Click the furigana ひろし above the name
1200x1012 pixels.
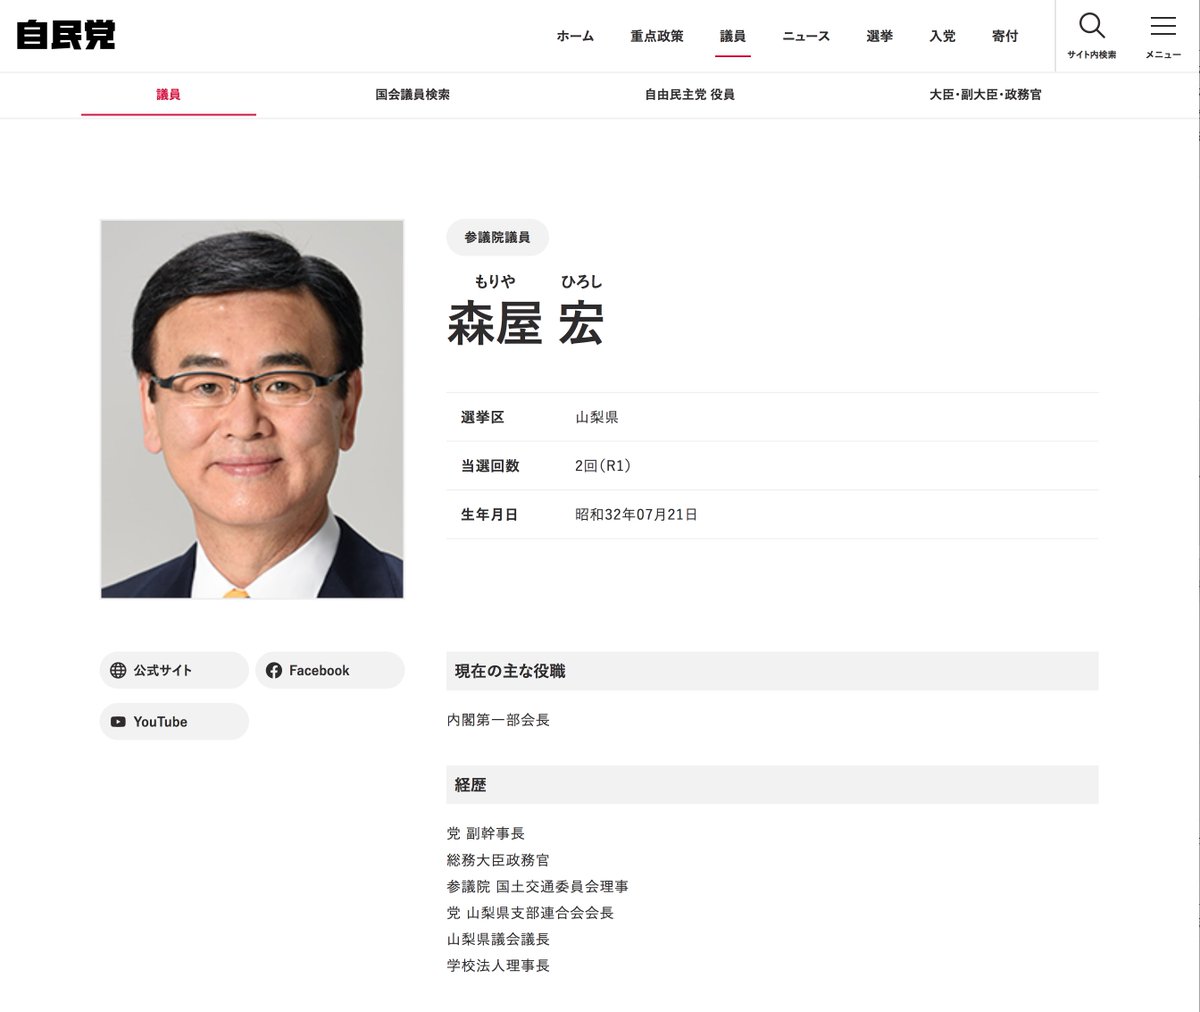point(581,282)
